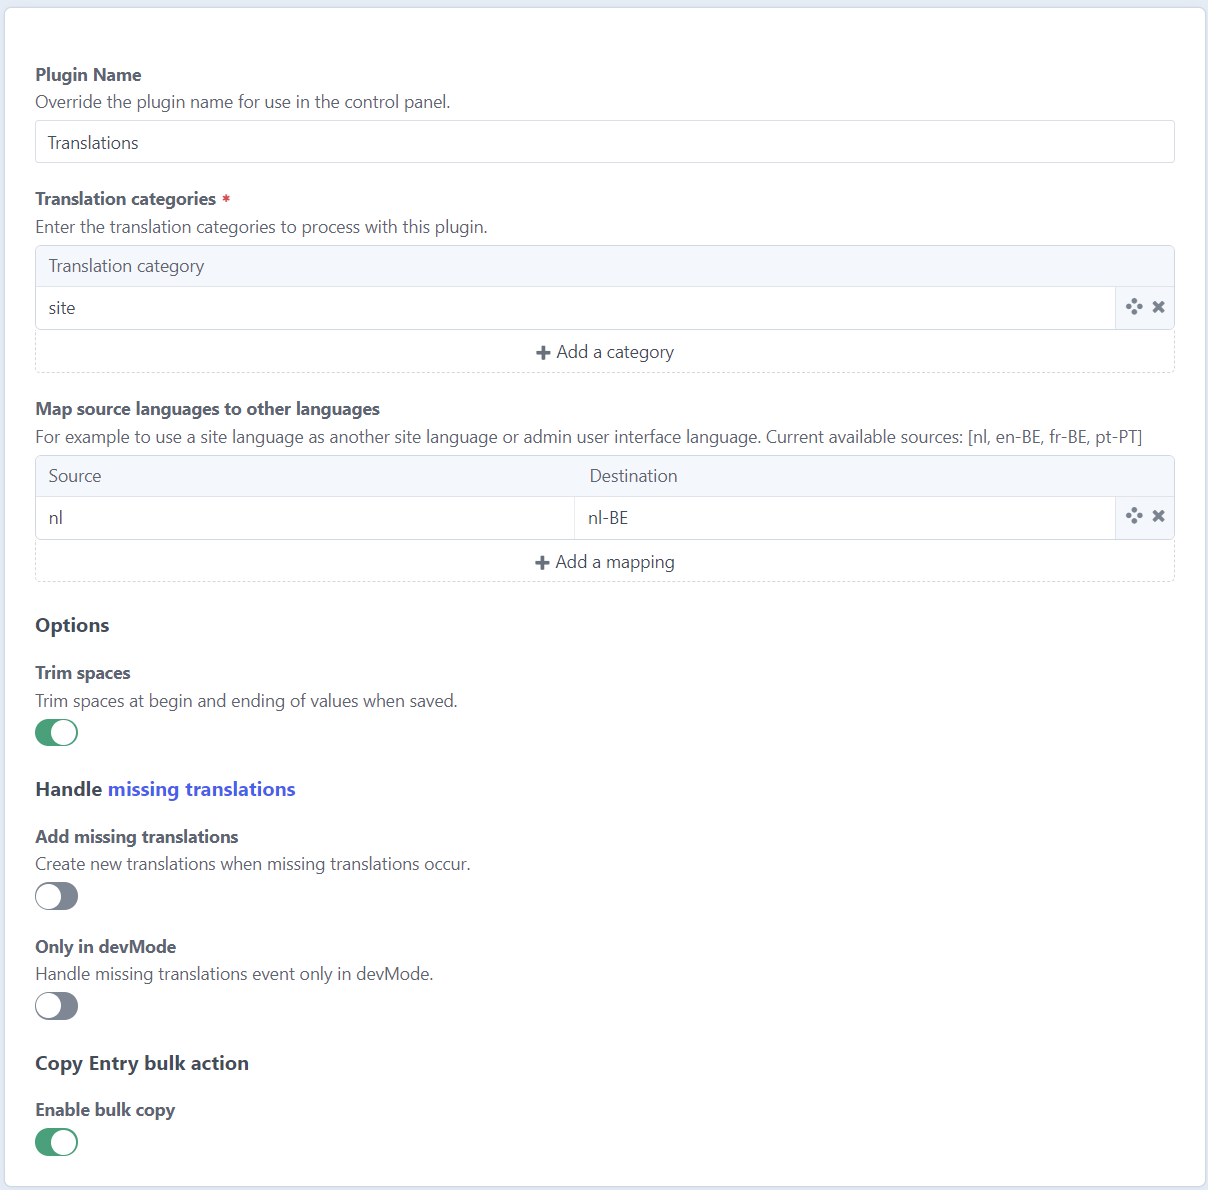Add a mapping to the language table
The height and width of the screenshot is (1190, 1208).
click(604, 562)
